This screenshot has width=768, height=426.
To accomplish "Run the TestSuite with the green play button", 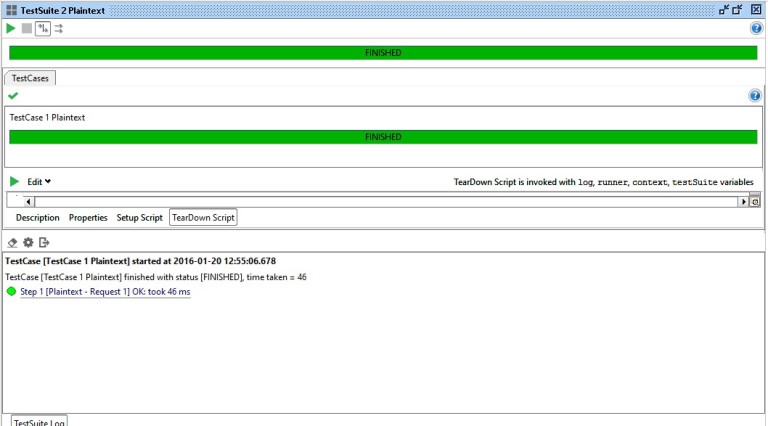I will (x=11, y=28).
